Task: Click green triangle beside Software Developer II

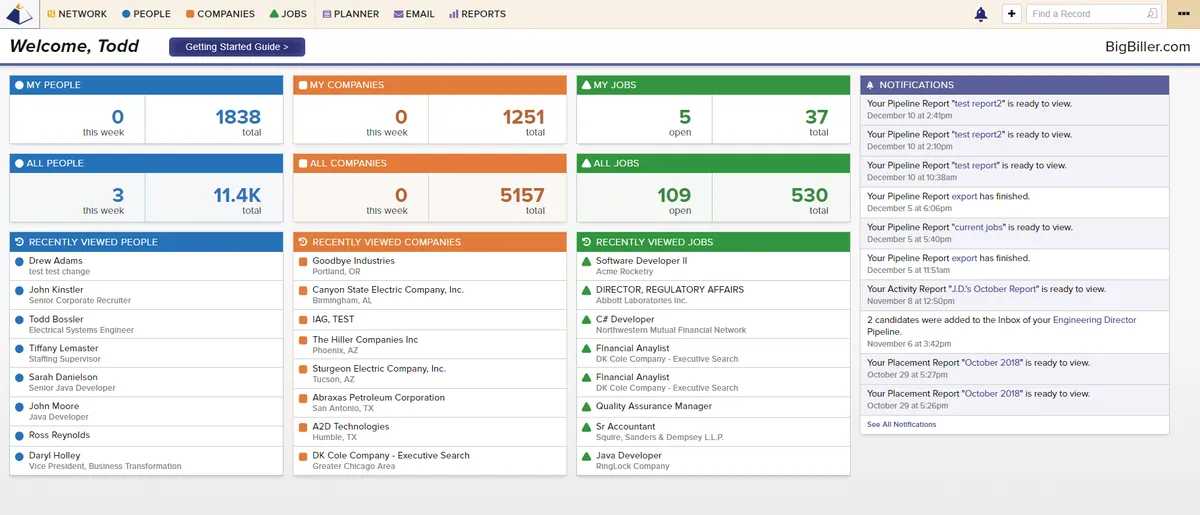Action: tap(587, 261)
